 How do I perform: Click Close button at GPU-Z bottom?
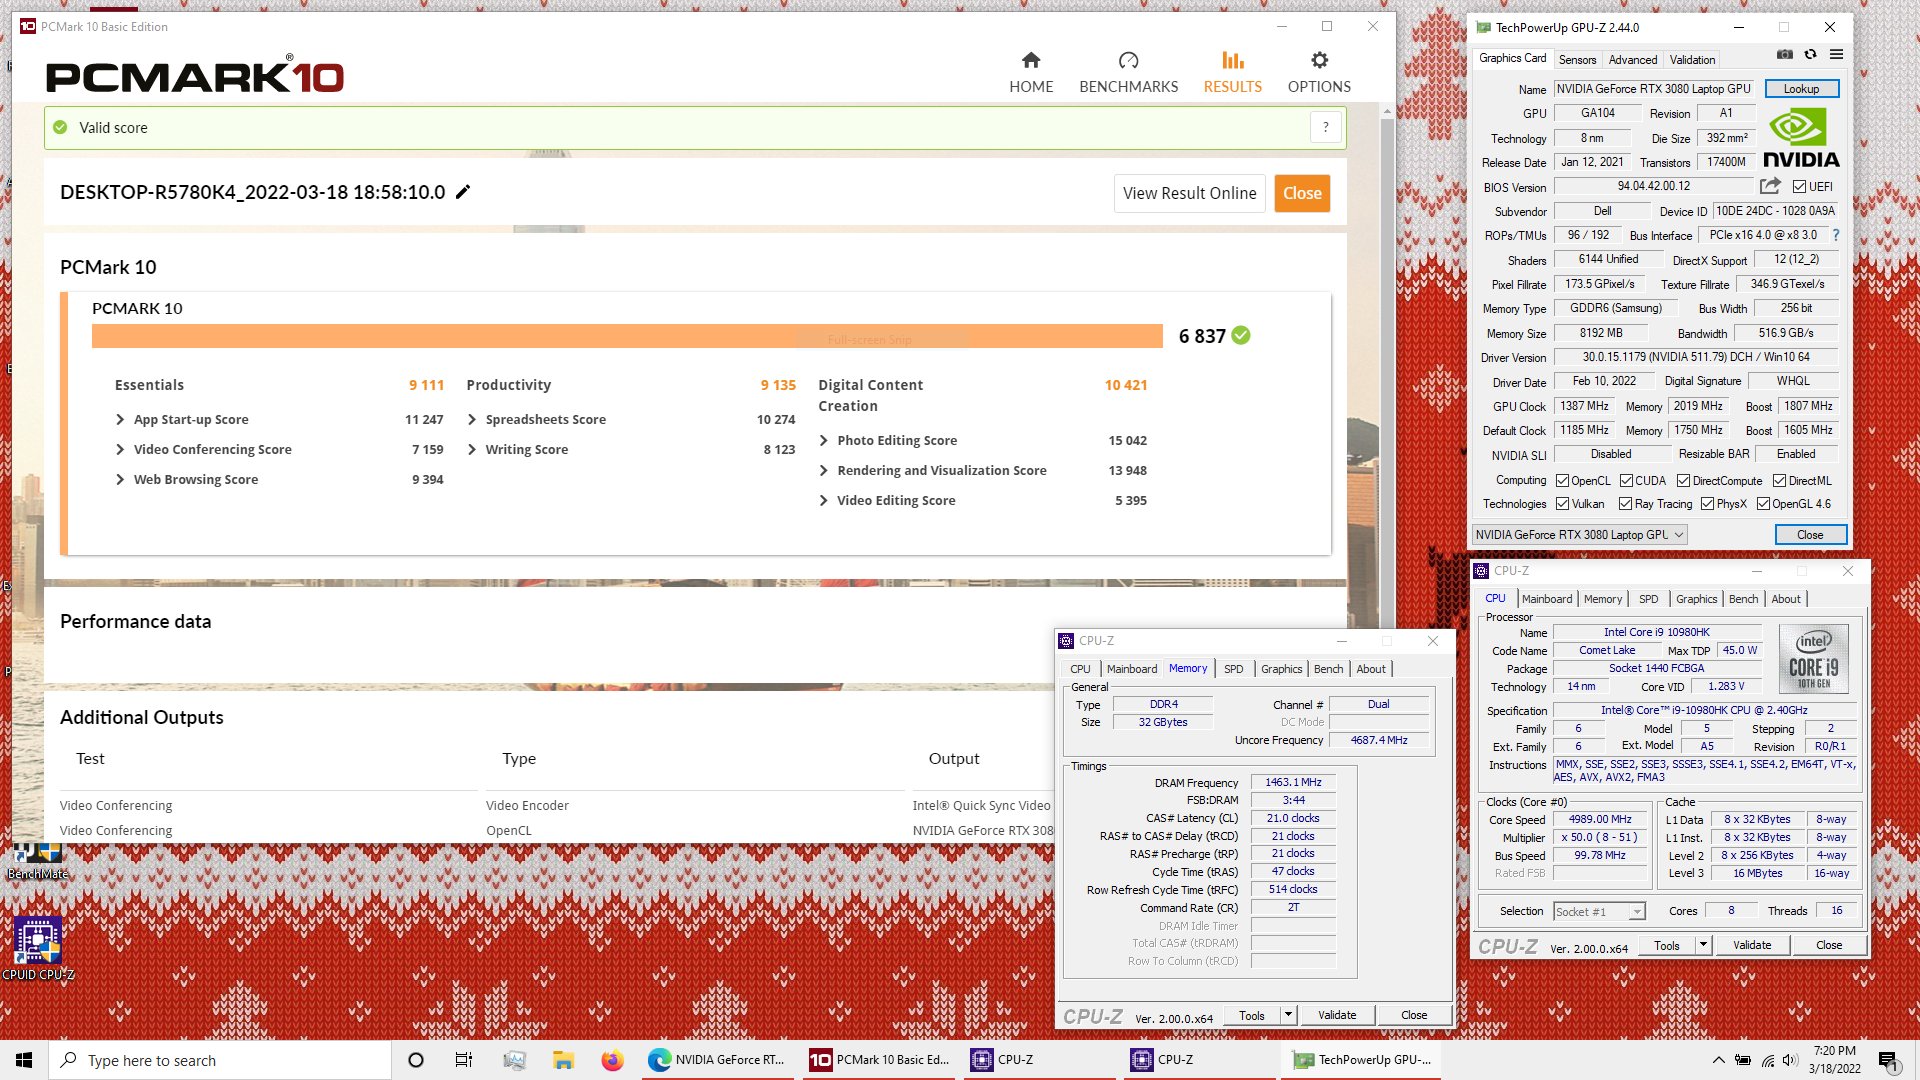pyautogui.click(x=1810, y=535)
